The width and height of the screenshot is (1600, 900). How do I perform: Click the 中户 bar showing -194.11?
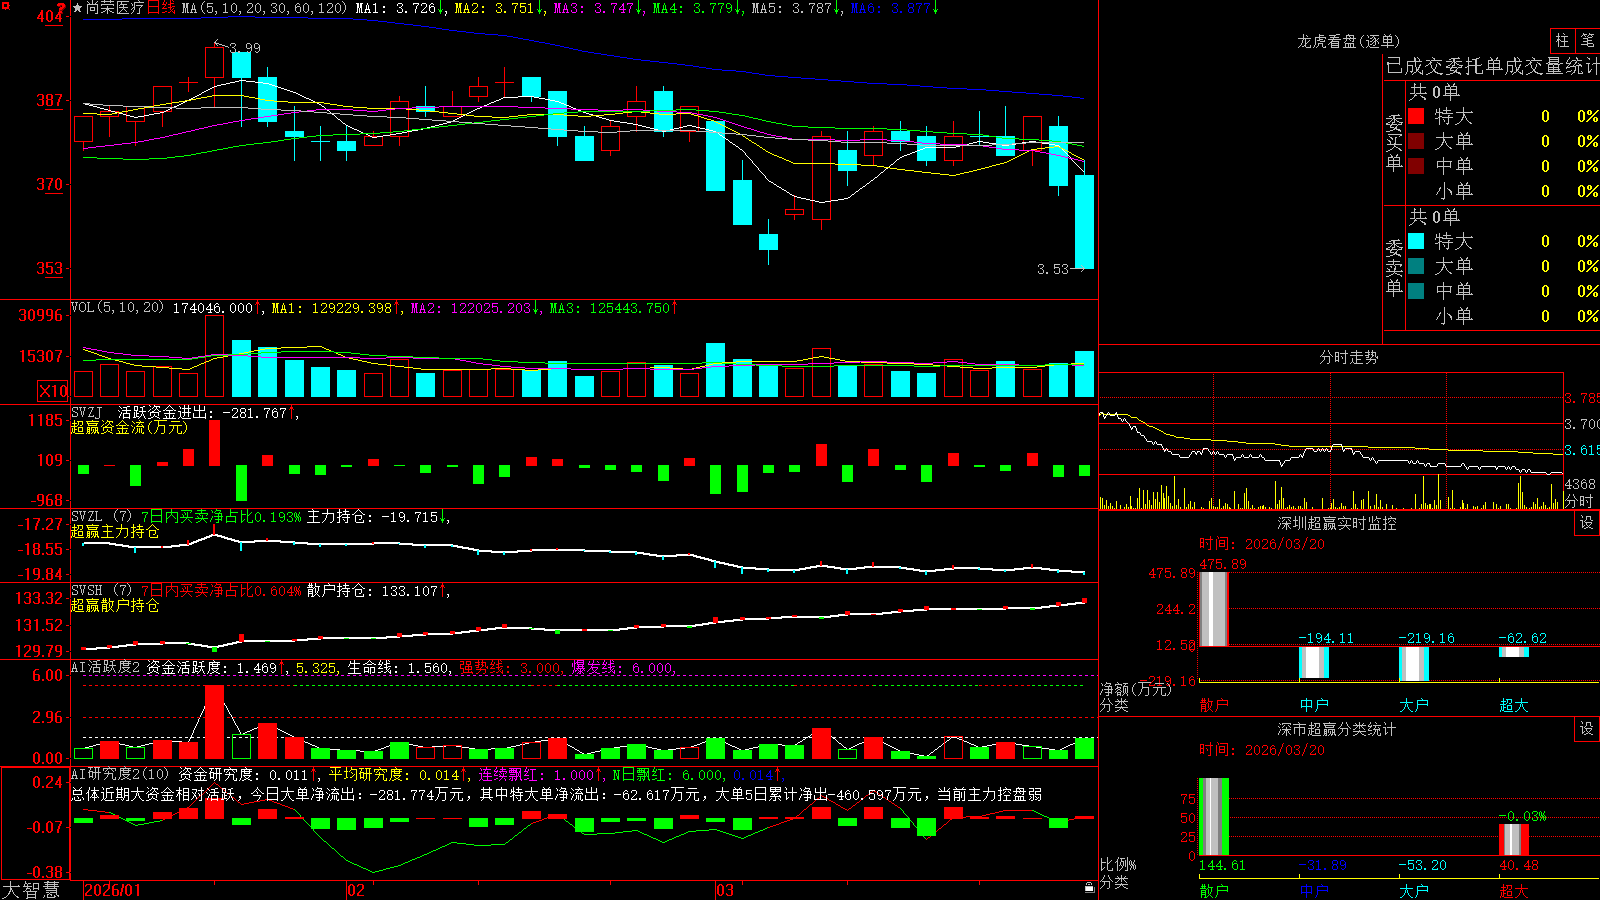(x=1313, y=662)
